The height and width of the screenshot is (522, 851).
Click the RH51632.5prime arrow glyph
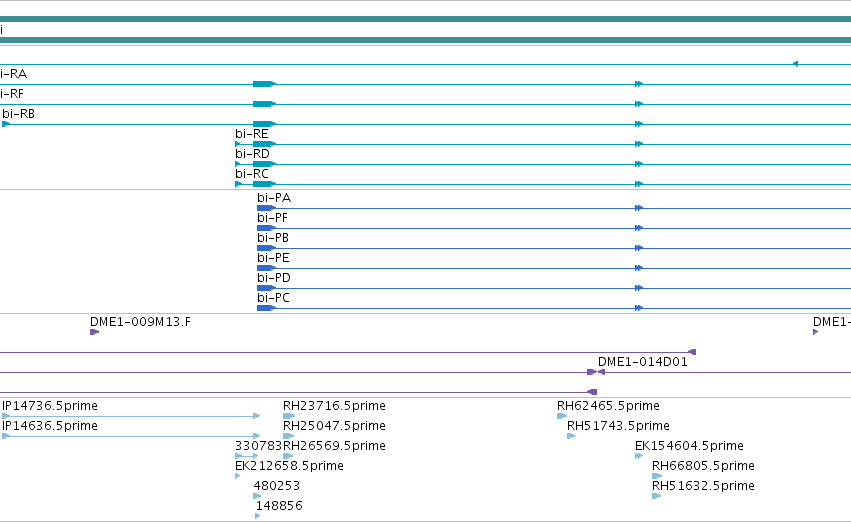(656, 496)
